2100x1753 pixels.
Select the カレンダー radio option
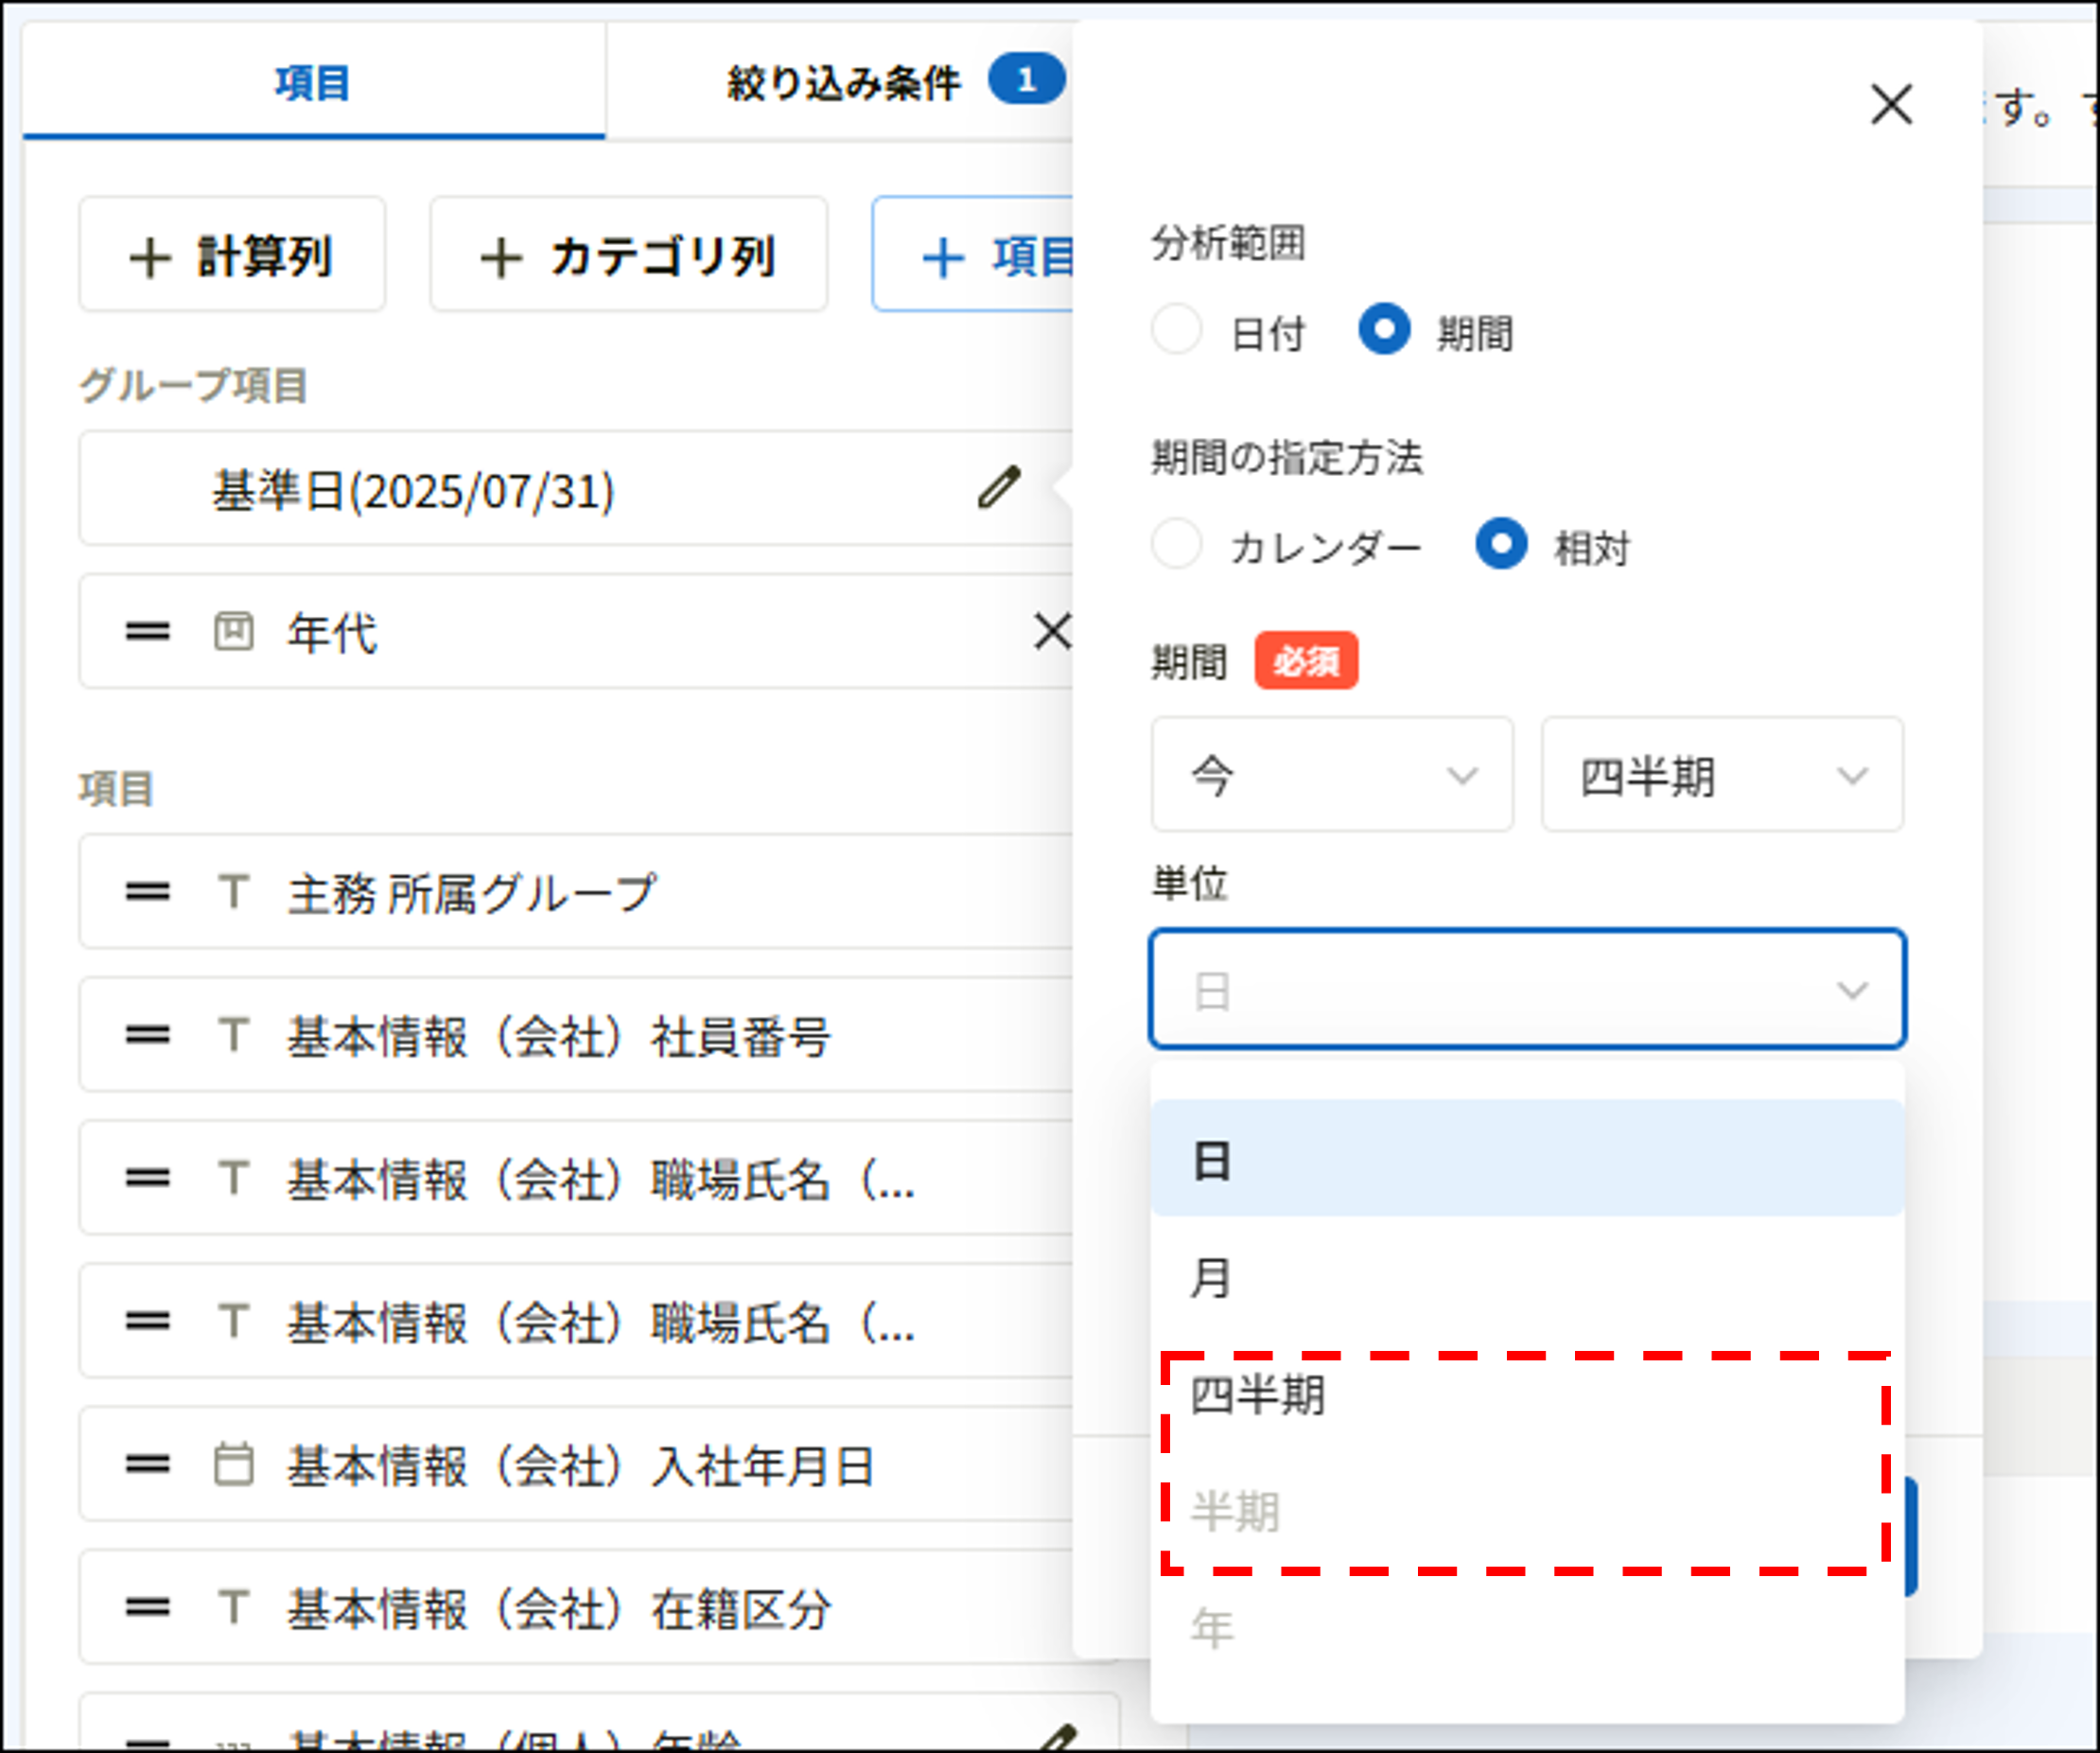click(x=1178, y=545)
